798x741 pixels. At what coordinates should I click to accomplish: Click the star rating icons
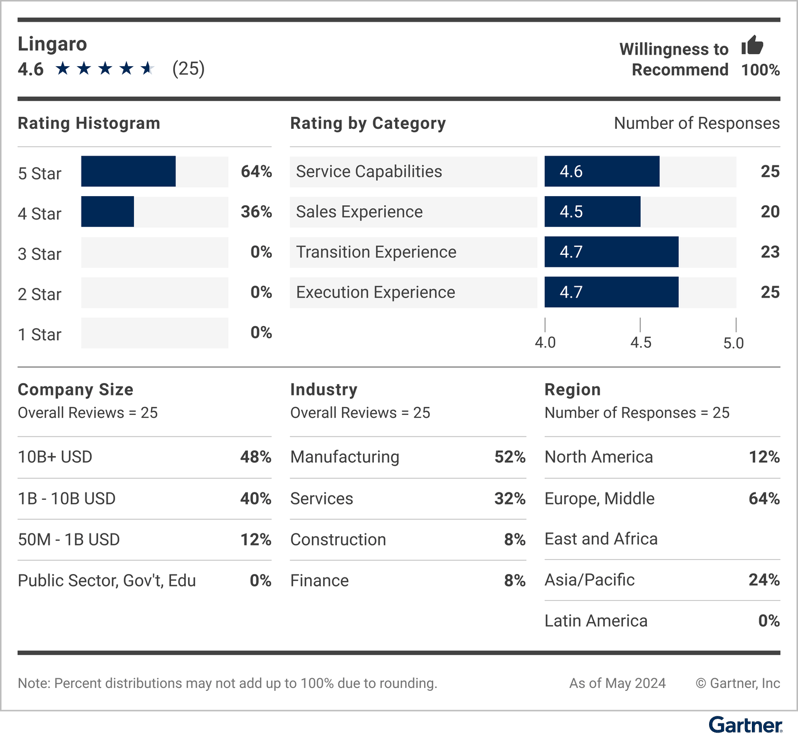point(104,69)
